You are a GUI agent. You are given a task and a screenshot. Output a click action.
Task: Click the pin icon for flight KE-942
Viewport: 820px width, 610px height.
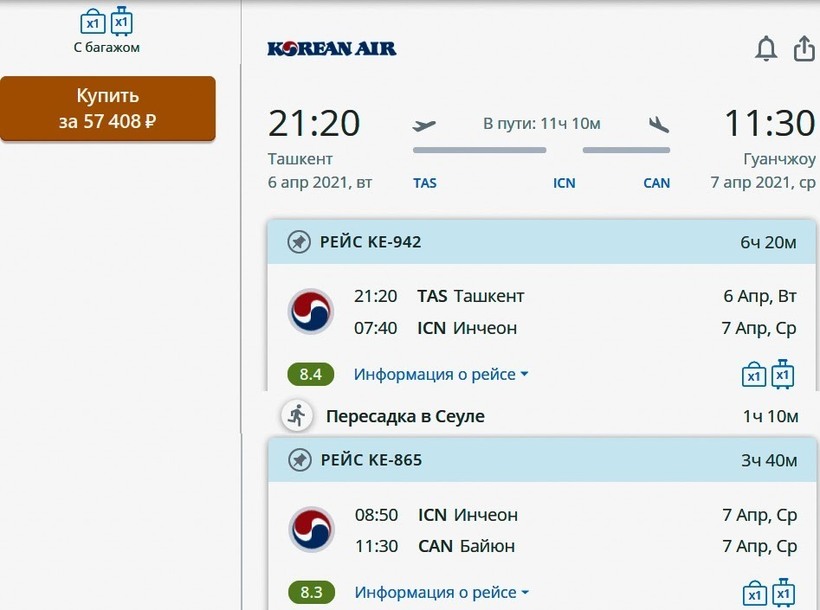click(x=299, y=242)
